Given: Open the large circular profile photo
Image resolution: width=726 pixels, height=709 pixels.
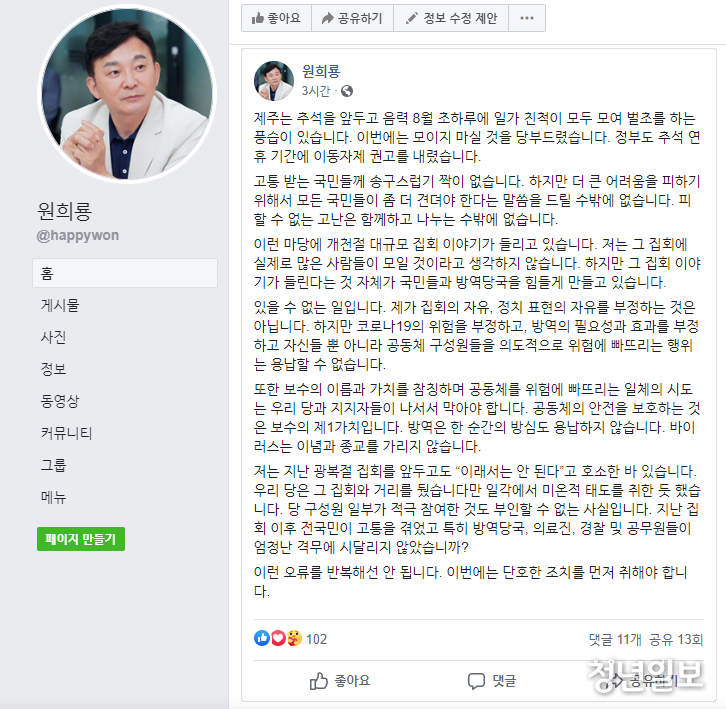Looking at the screenshot, I should [x=127, y=94].
